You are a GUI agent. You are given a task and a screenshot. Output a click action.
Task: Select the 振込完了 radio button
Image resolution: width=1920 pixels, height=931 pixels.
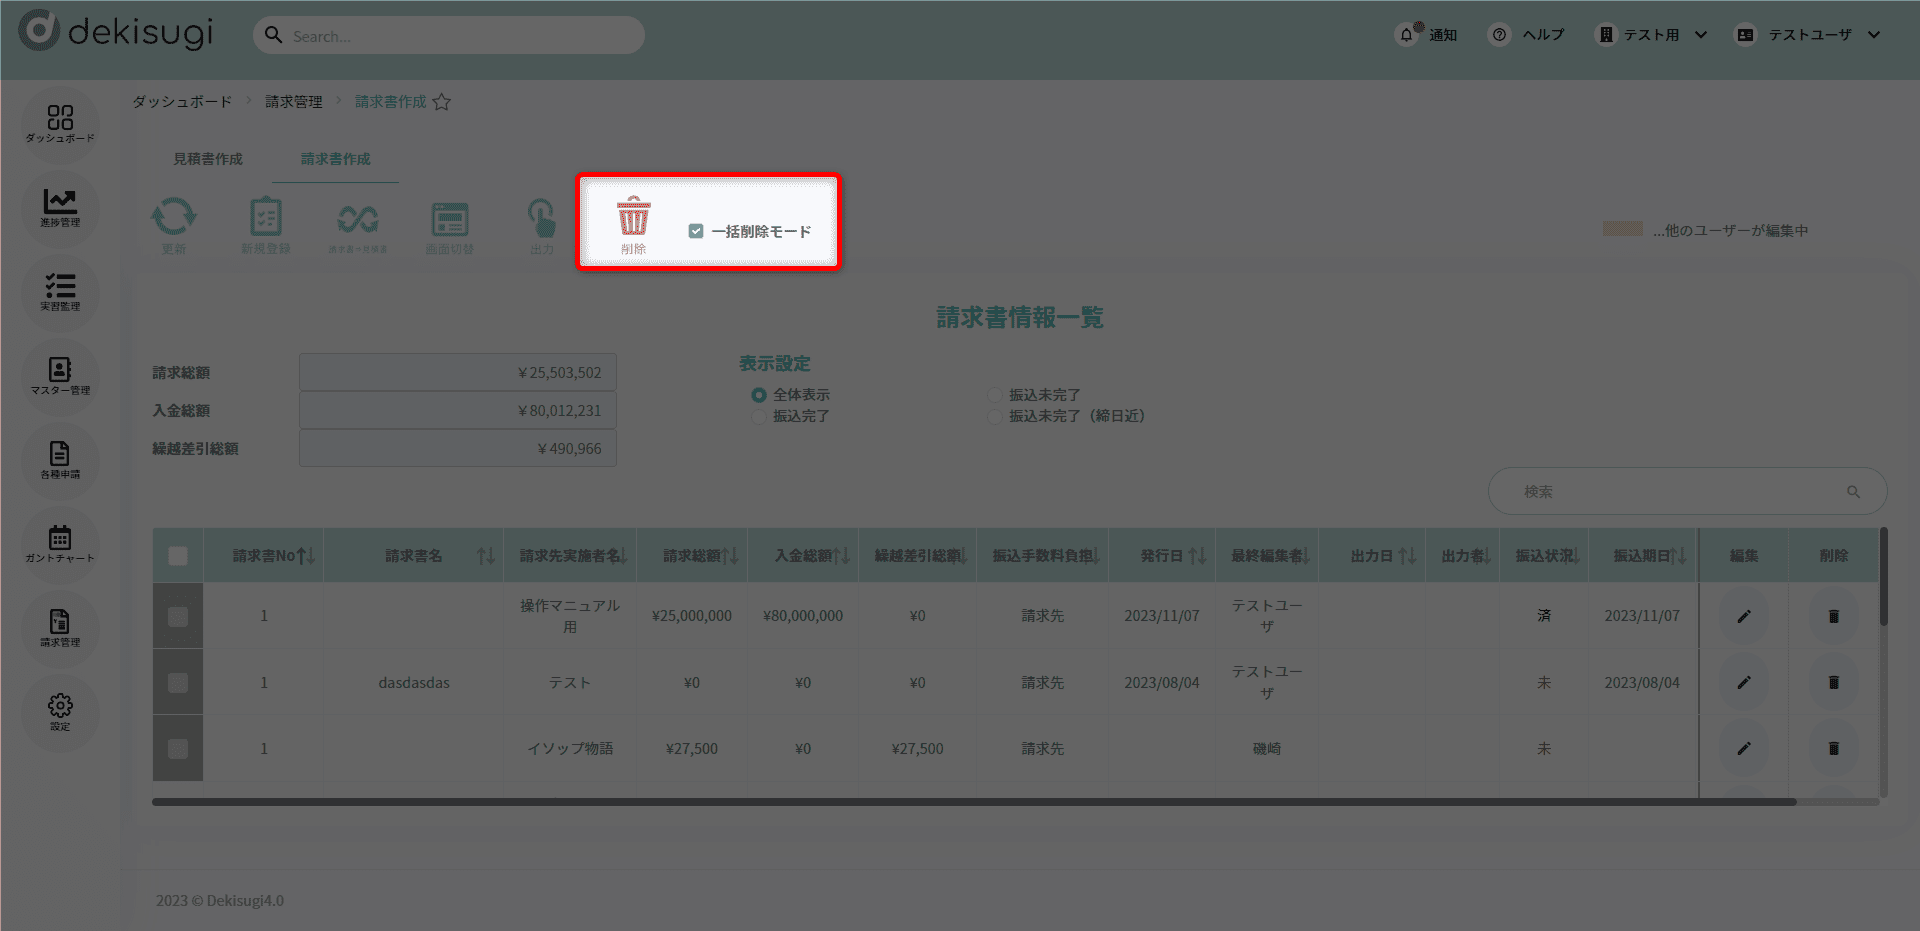[759, 416]
